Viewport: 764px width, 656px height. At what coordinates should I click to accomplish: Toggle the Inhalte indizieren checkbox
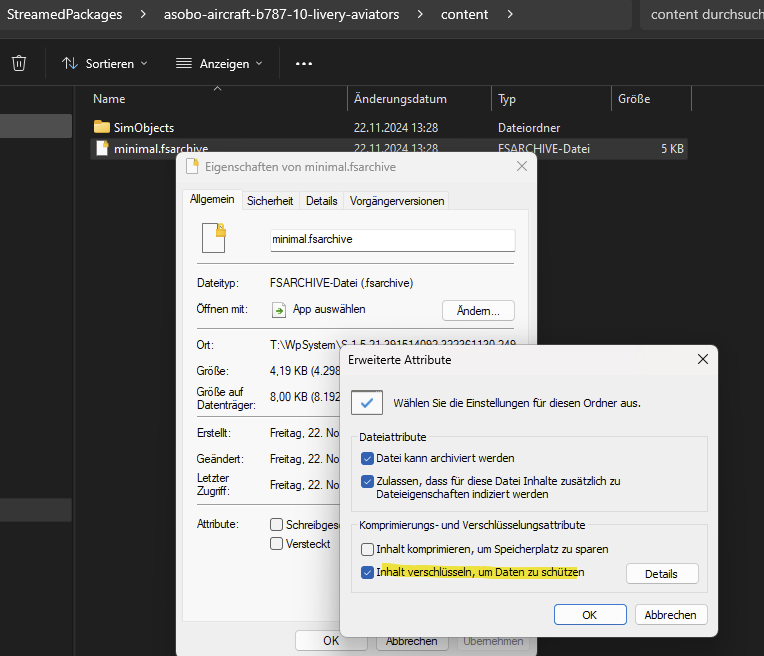point(367,482)
